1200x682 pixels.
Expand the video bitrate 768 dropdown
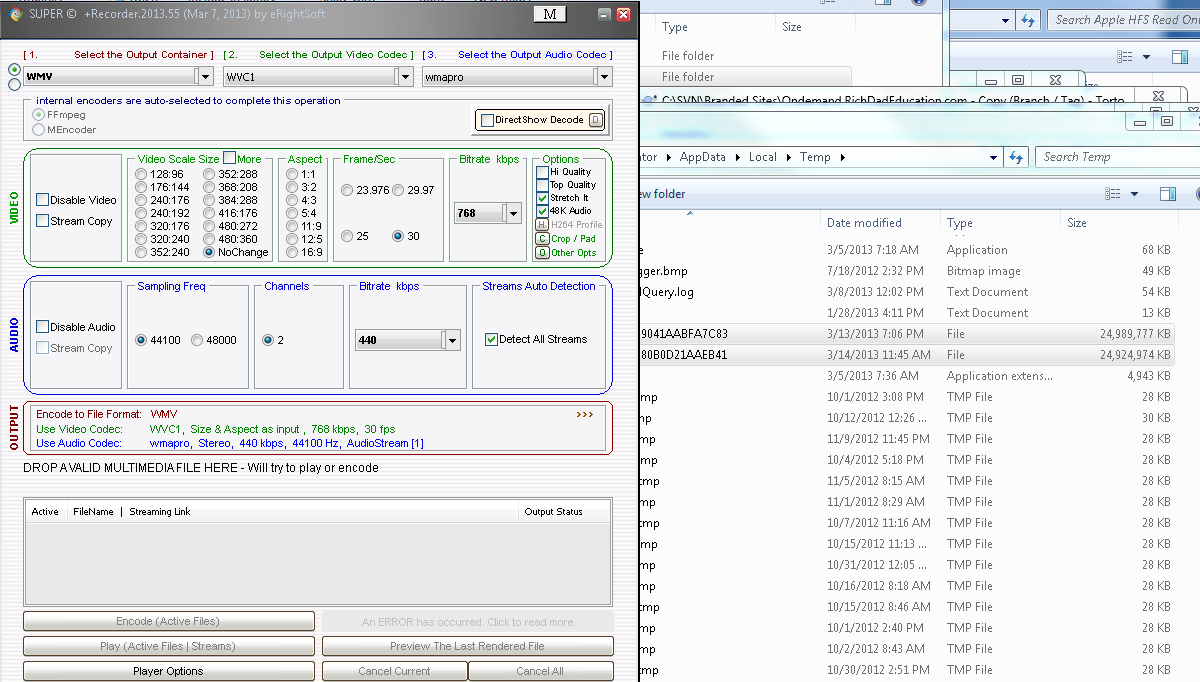click(513, 213)
